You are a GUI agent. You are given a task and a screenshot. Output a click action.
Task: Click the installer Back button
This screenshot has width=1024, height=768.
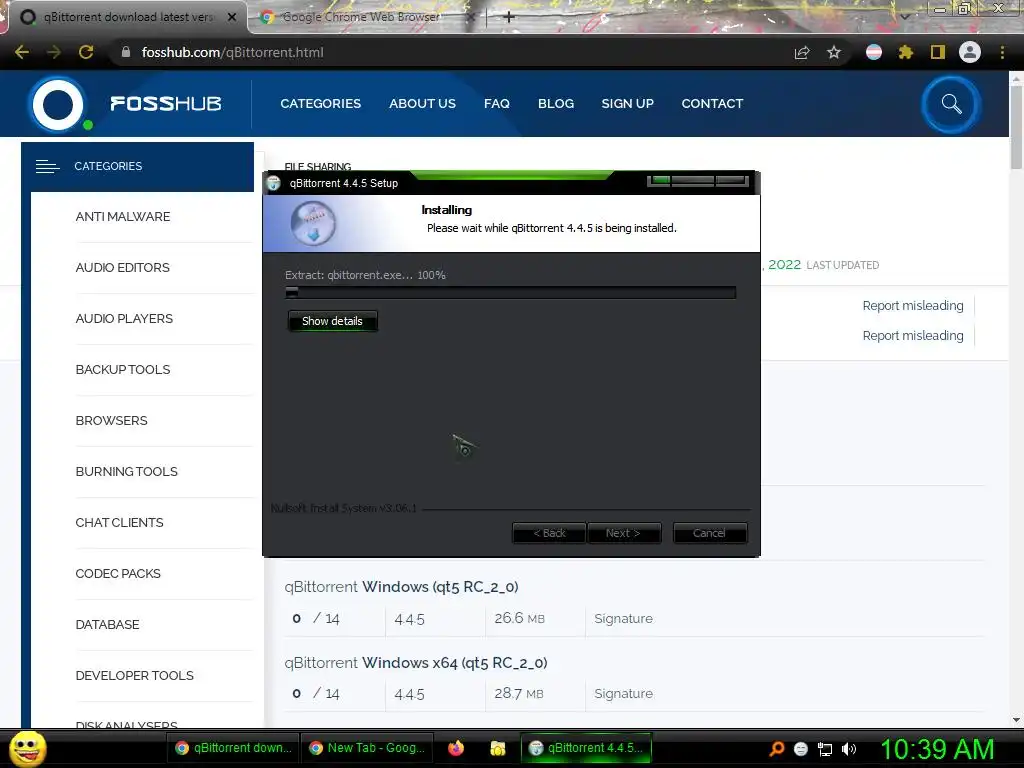click(549, 533)
